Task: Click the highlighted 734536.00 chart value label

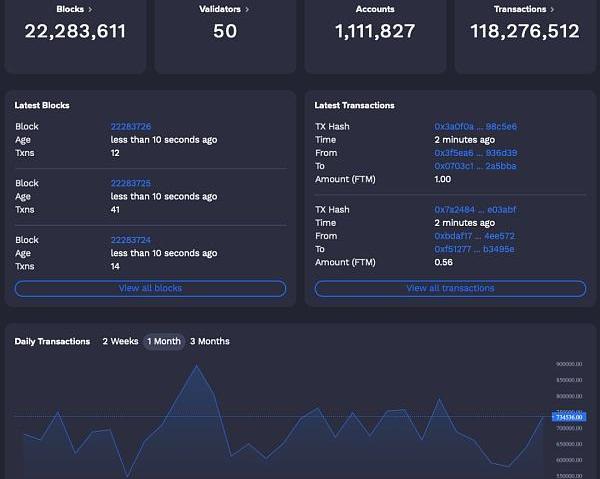Action: [x=570, y=416]
